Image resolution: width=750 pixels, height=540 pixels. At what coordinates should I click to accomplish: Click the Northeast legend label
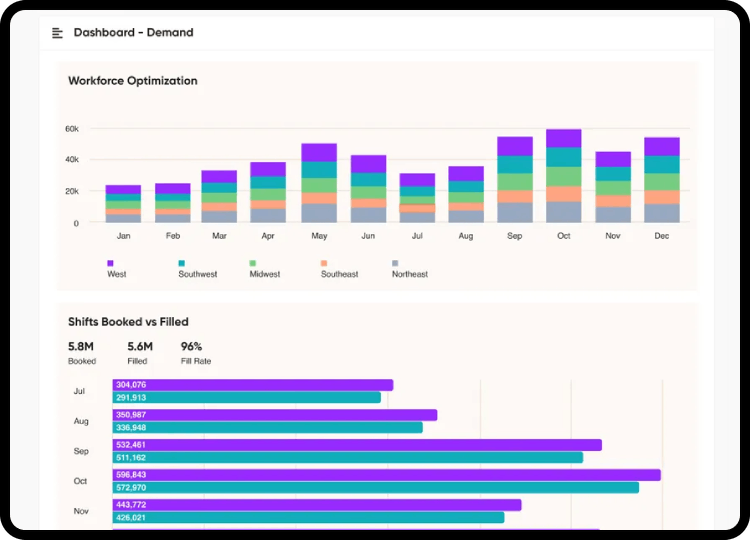pos(410,274)
